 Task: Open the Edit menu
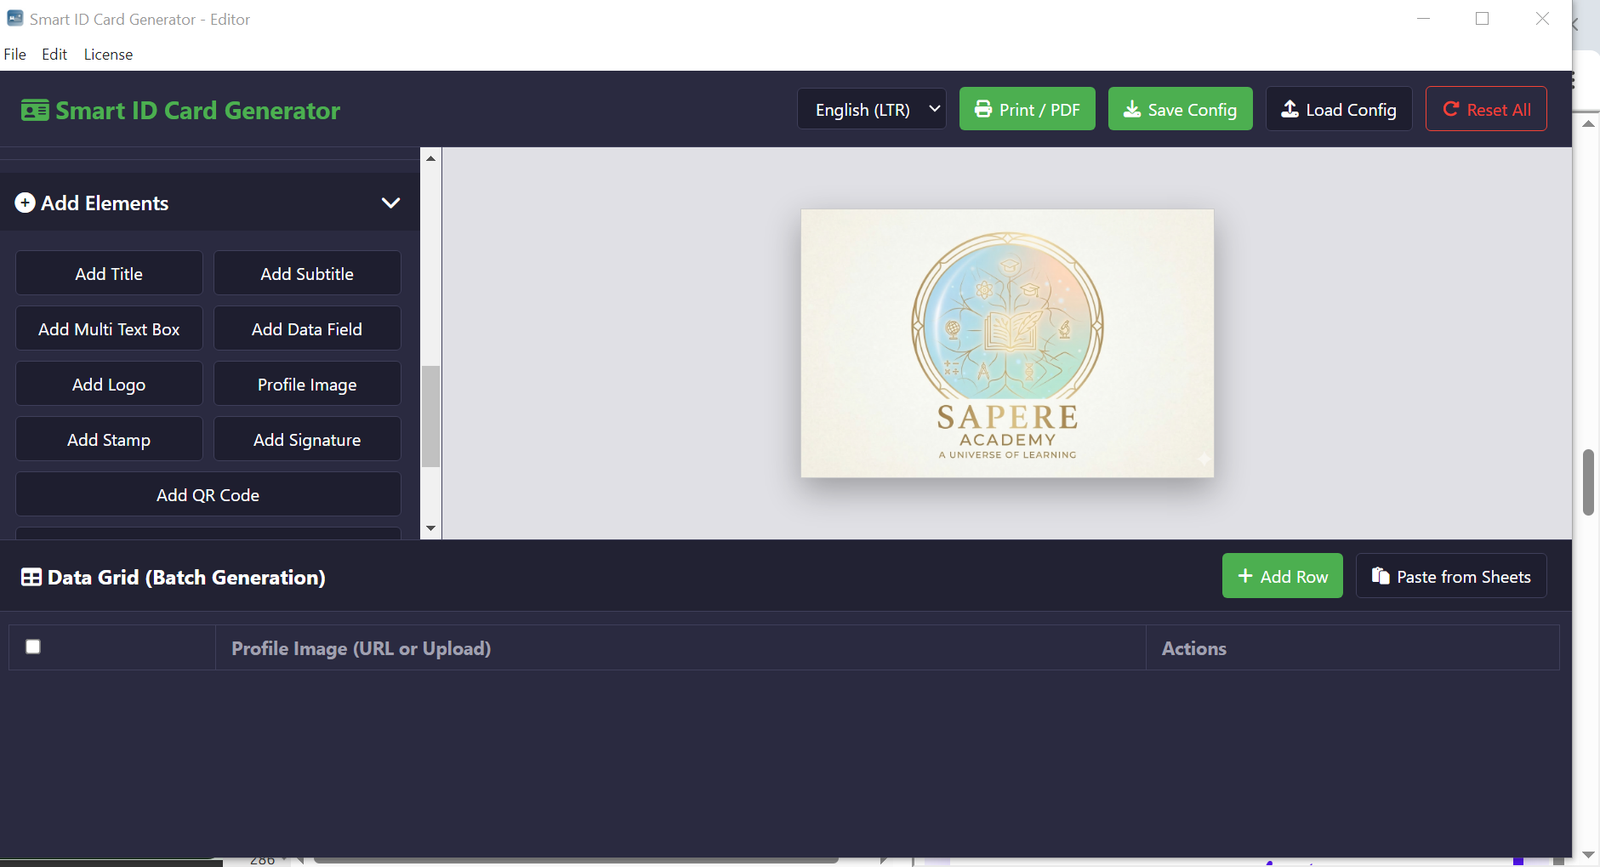point(54,54)
